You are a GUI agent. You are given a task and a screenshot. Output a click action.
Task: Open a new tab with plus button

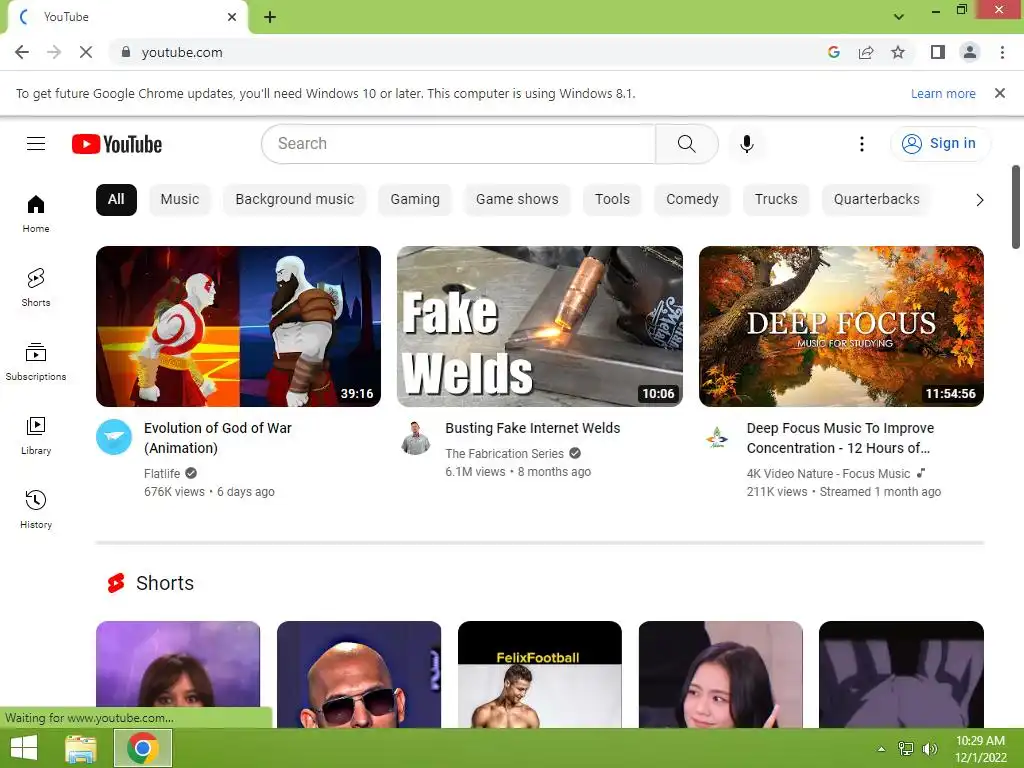270,17
